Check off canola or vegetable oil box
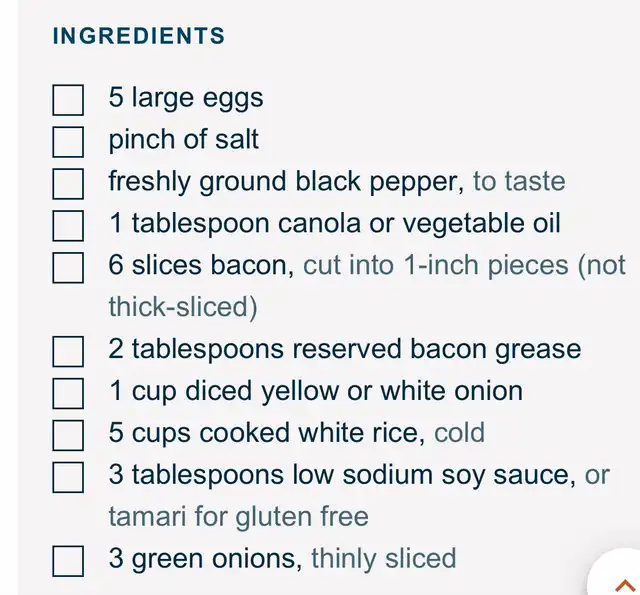Viewport: 640px width, 595px height. pyautogui.click(x=68, y=226)
